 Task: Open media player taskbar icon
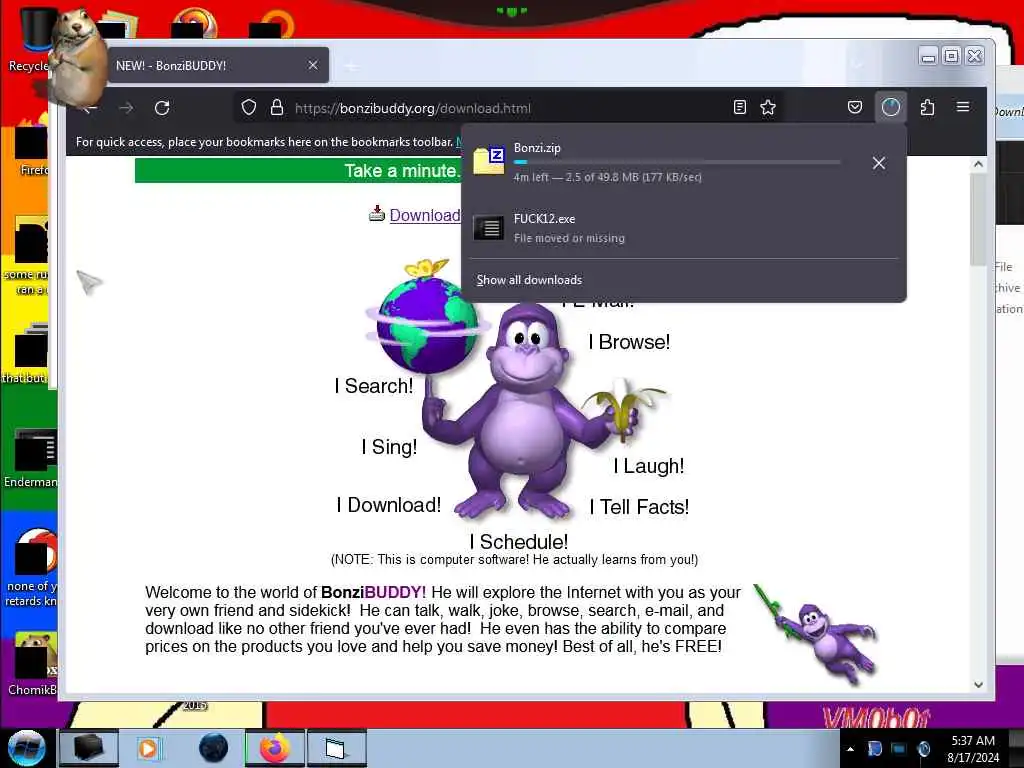(148, 748)
